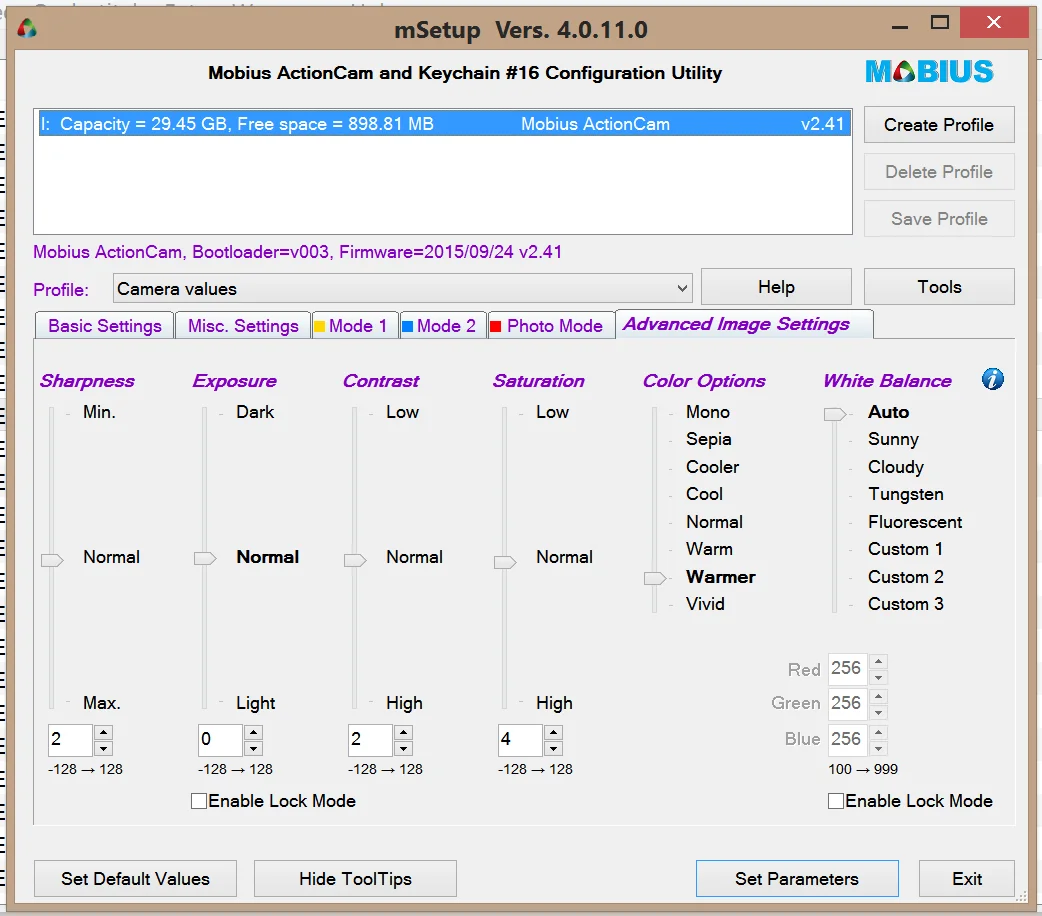Click Set Default Values
The image size is (1042, 916).
coord(136,879)
